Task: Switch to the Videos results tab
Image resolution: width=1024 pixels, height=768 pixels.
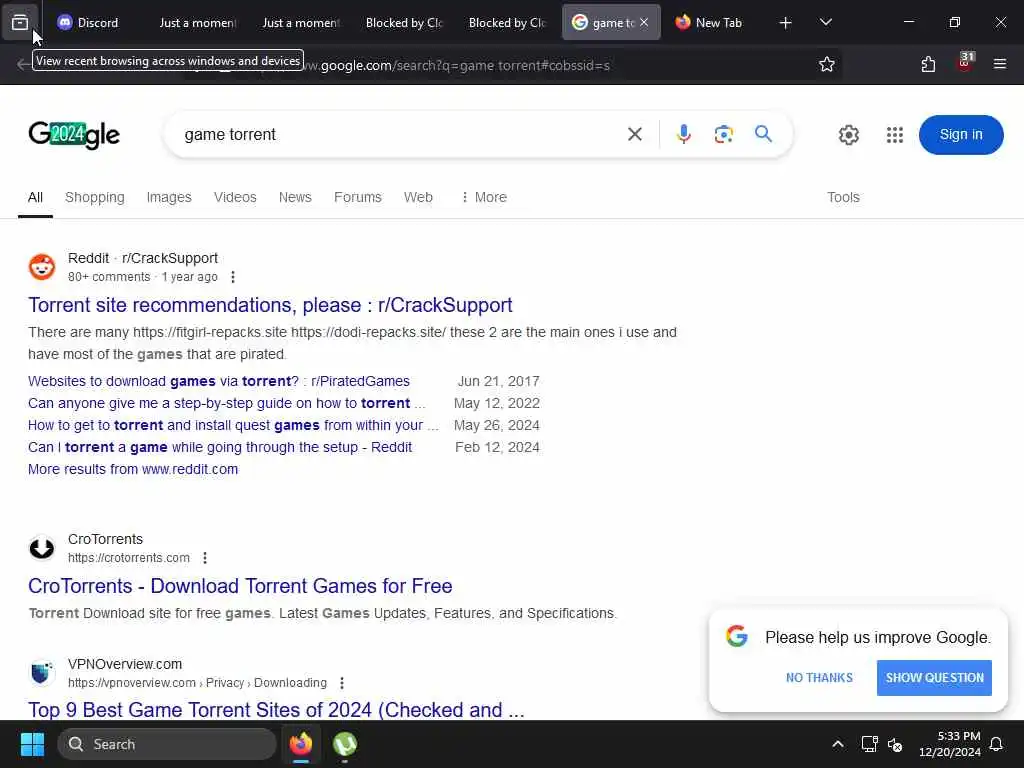Action: pyautogui.click(x=235, y=197)
